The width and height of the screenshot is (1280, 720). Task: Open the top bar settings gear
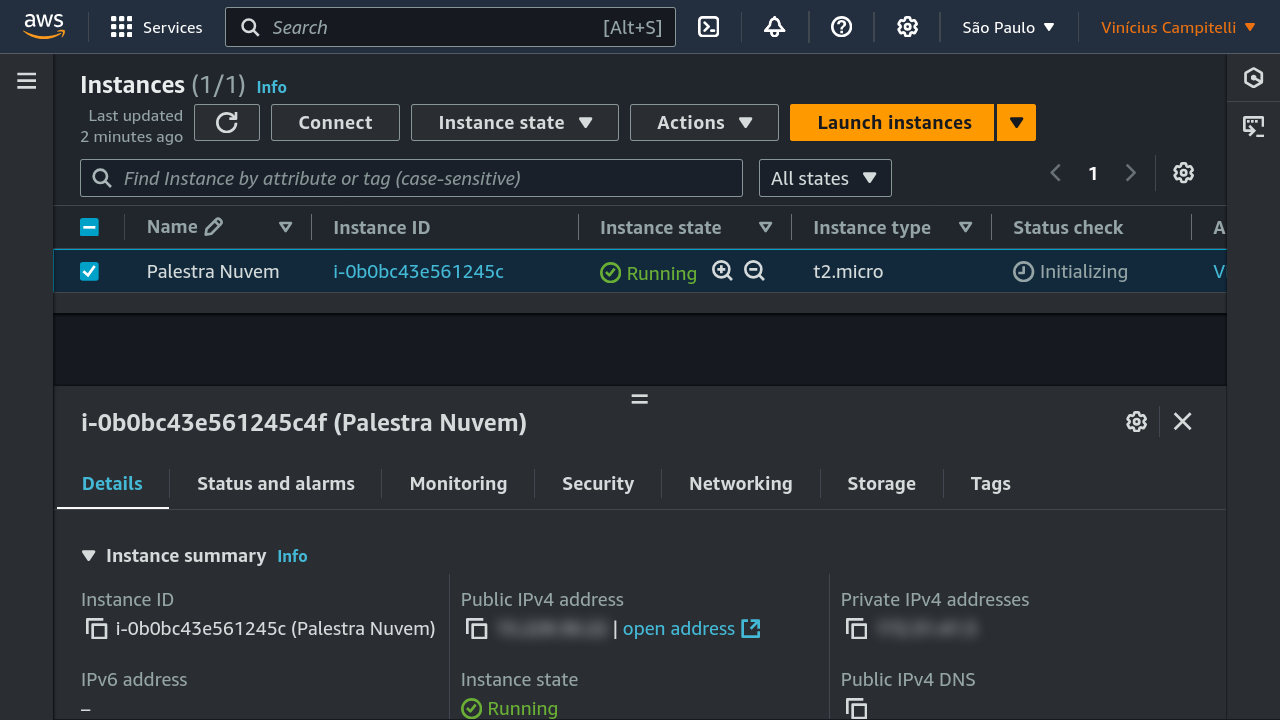pyautogui.click(x=907, y=27)
